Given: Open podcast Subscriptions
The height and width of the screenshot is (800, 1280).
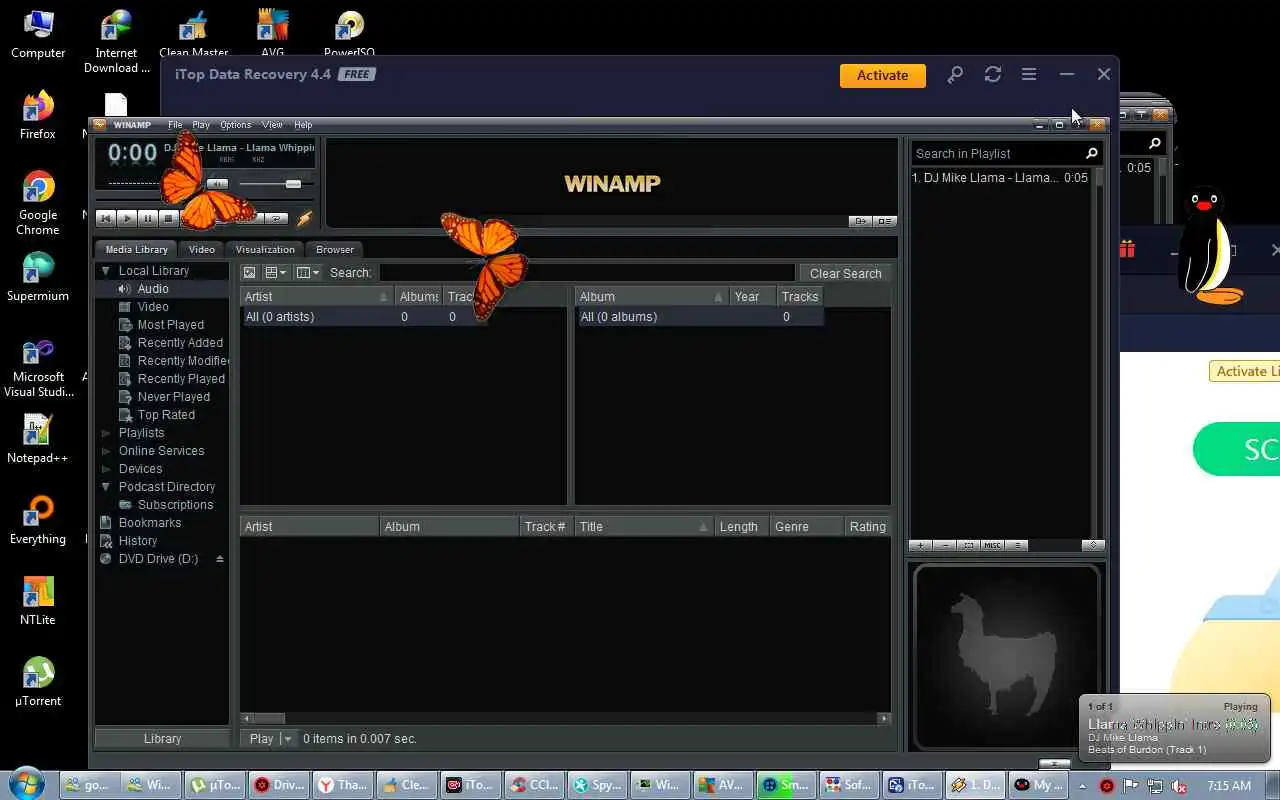Looking at the screenshot, I should (175, 505).
